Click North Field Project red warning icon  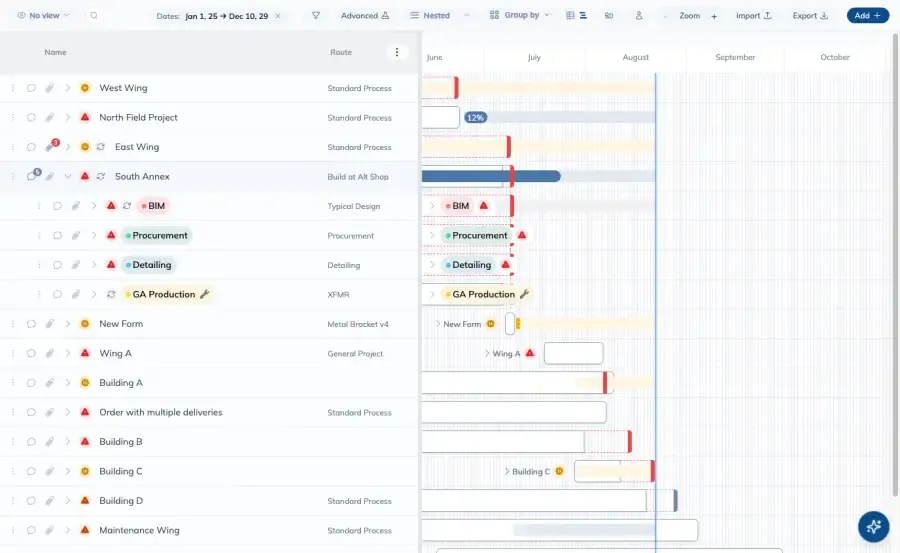85,117
